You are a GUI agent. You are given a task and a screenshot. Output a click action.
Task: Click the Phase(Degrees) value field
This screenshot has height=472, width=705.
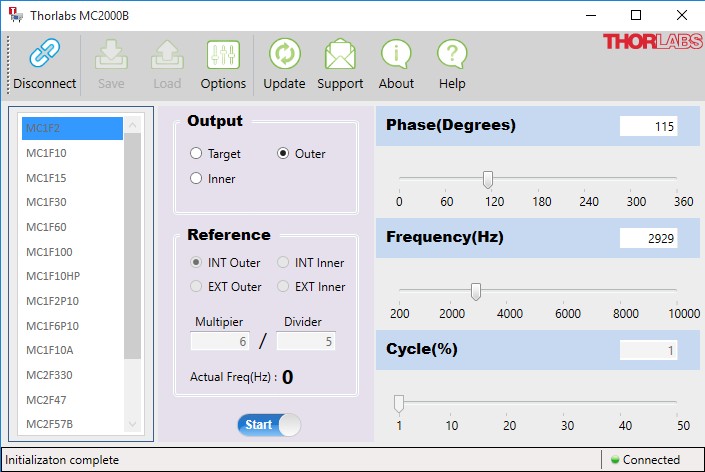pyautogui.click(x=648, y=126)
